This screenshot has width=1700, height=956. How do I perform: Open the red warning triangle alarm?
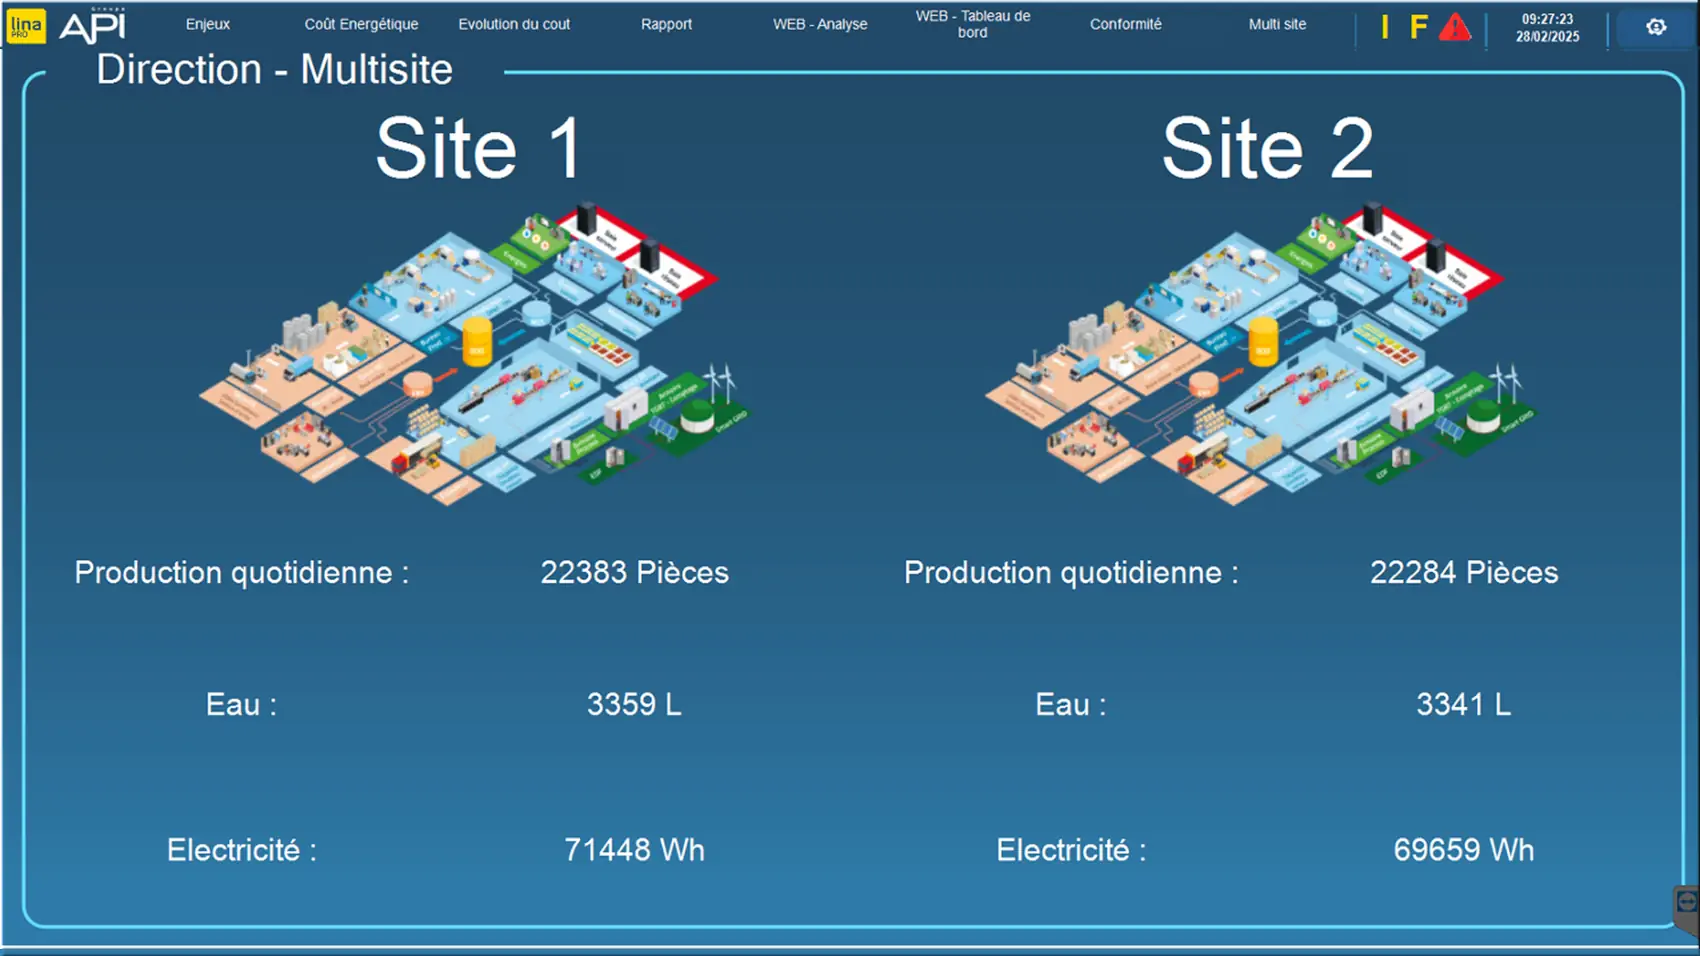(1455, 27)
